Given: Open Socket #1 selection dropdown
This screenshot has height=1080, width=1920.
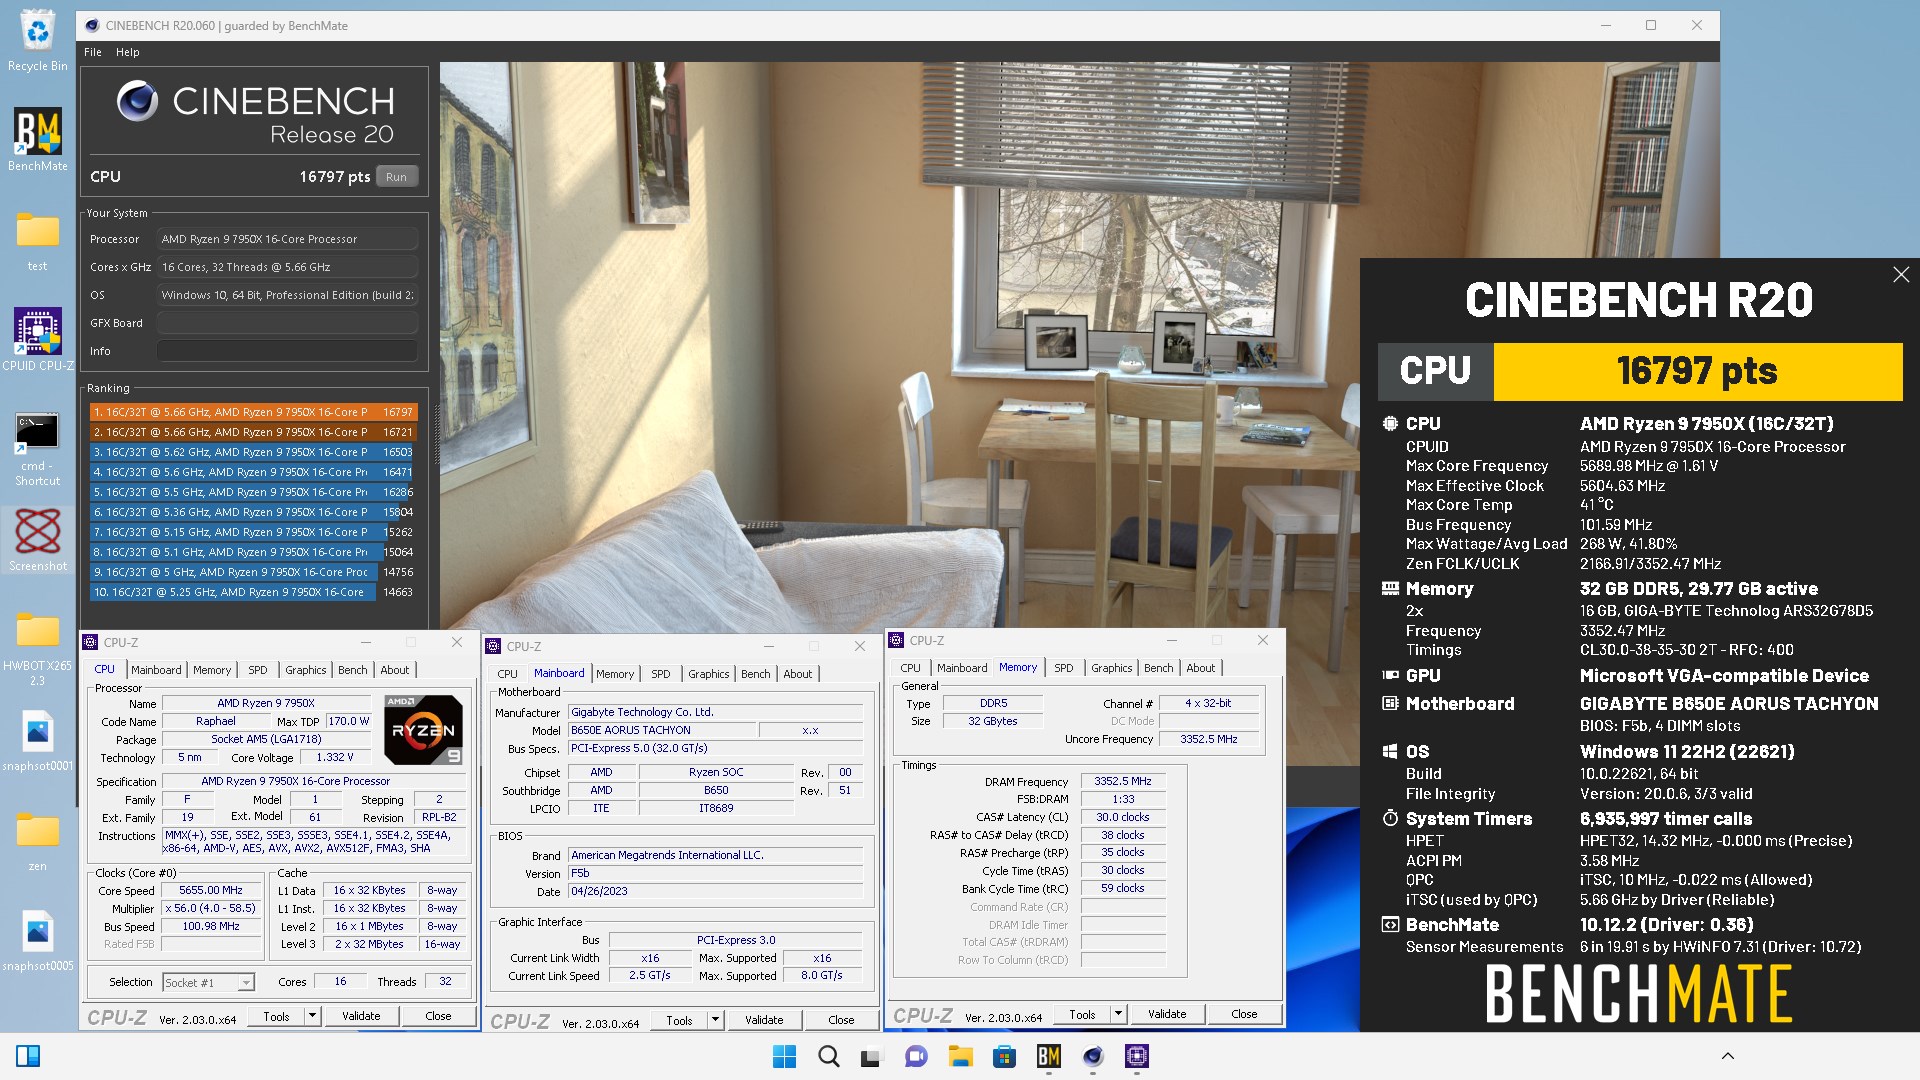Looking at the screenshot, I should (x=208, y=983).
